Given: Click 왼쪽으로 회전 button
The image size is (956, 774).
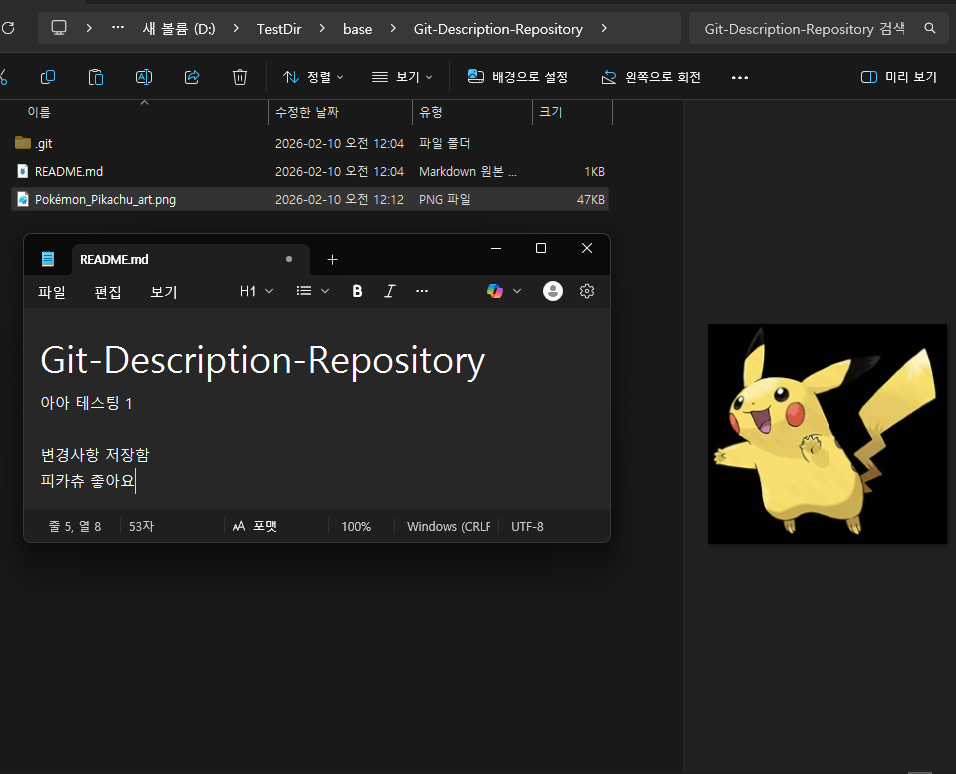Looking at the screenshot, I should [651, 77].
